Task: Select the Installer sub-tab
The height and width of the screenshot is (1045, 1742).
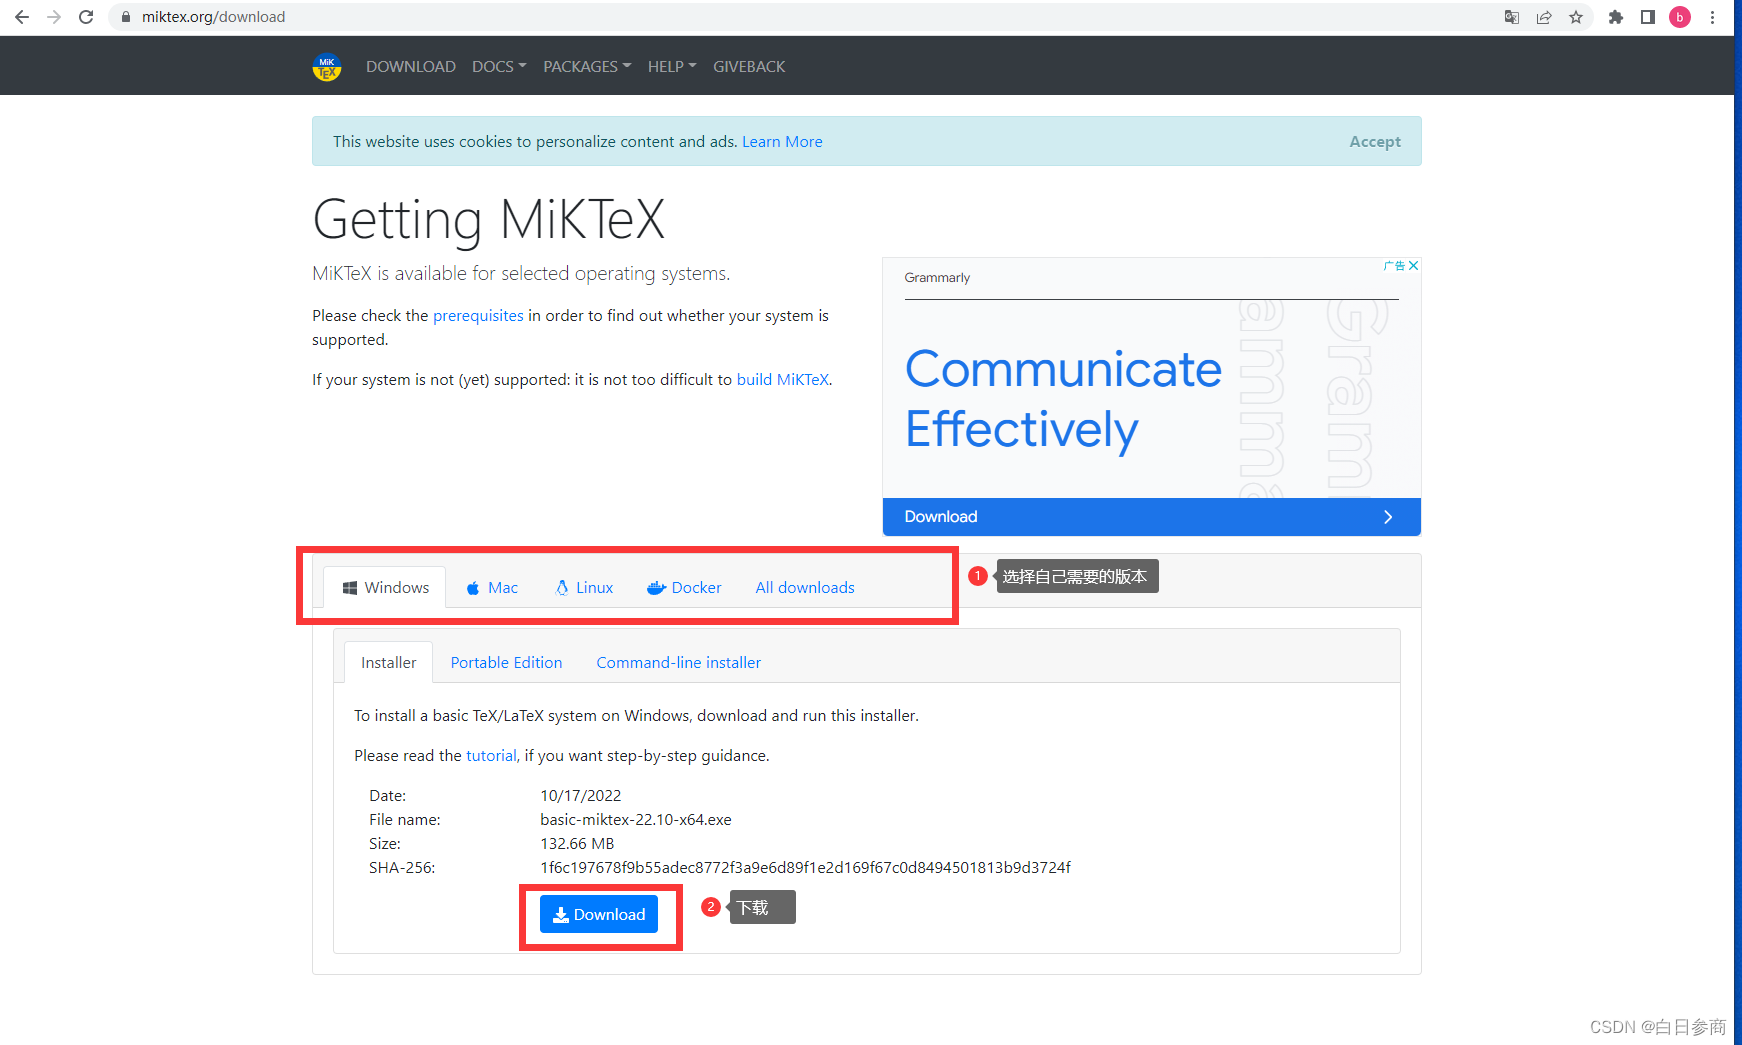Action: pyautogui.click(x=389, y=663)
